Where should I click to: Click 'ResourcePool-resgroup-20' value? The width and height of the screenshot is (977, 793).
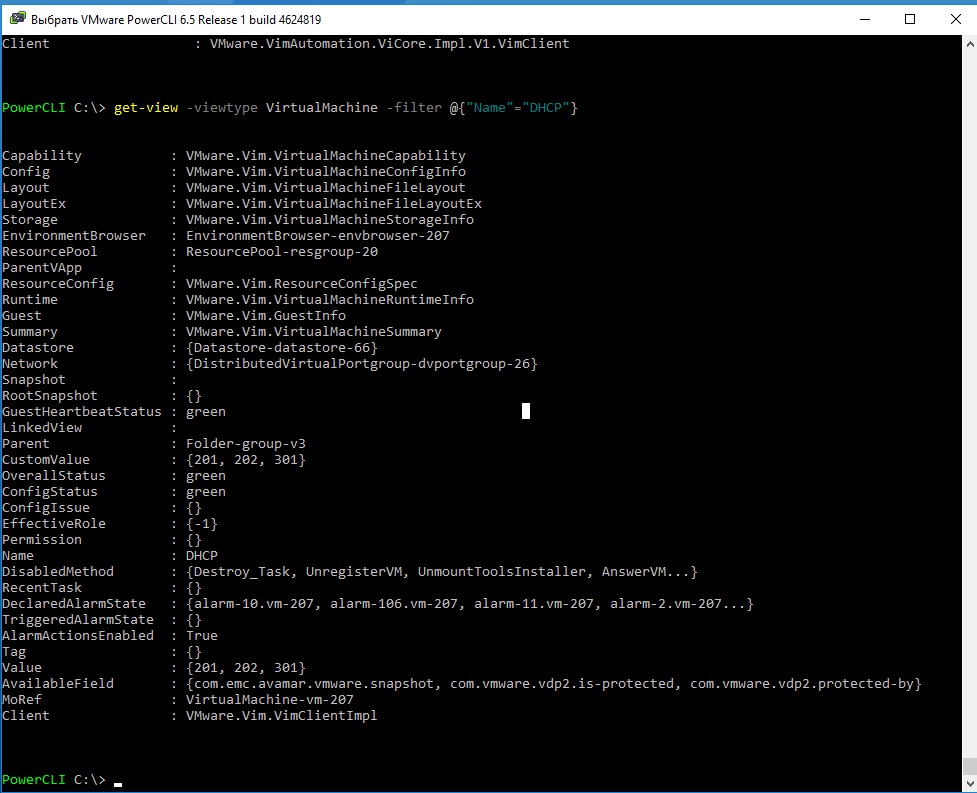[282, 252]
